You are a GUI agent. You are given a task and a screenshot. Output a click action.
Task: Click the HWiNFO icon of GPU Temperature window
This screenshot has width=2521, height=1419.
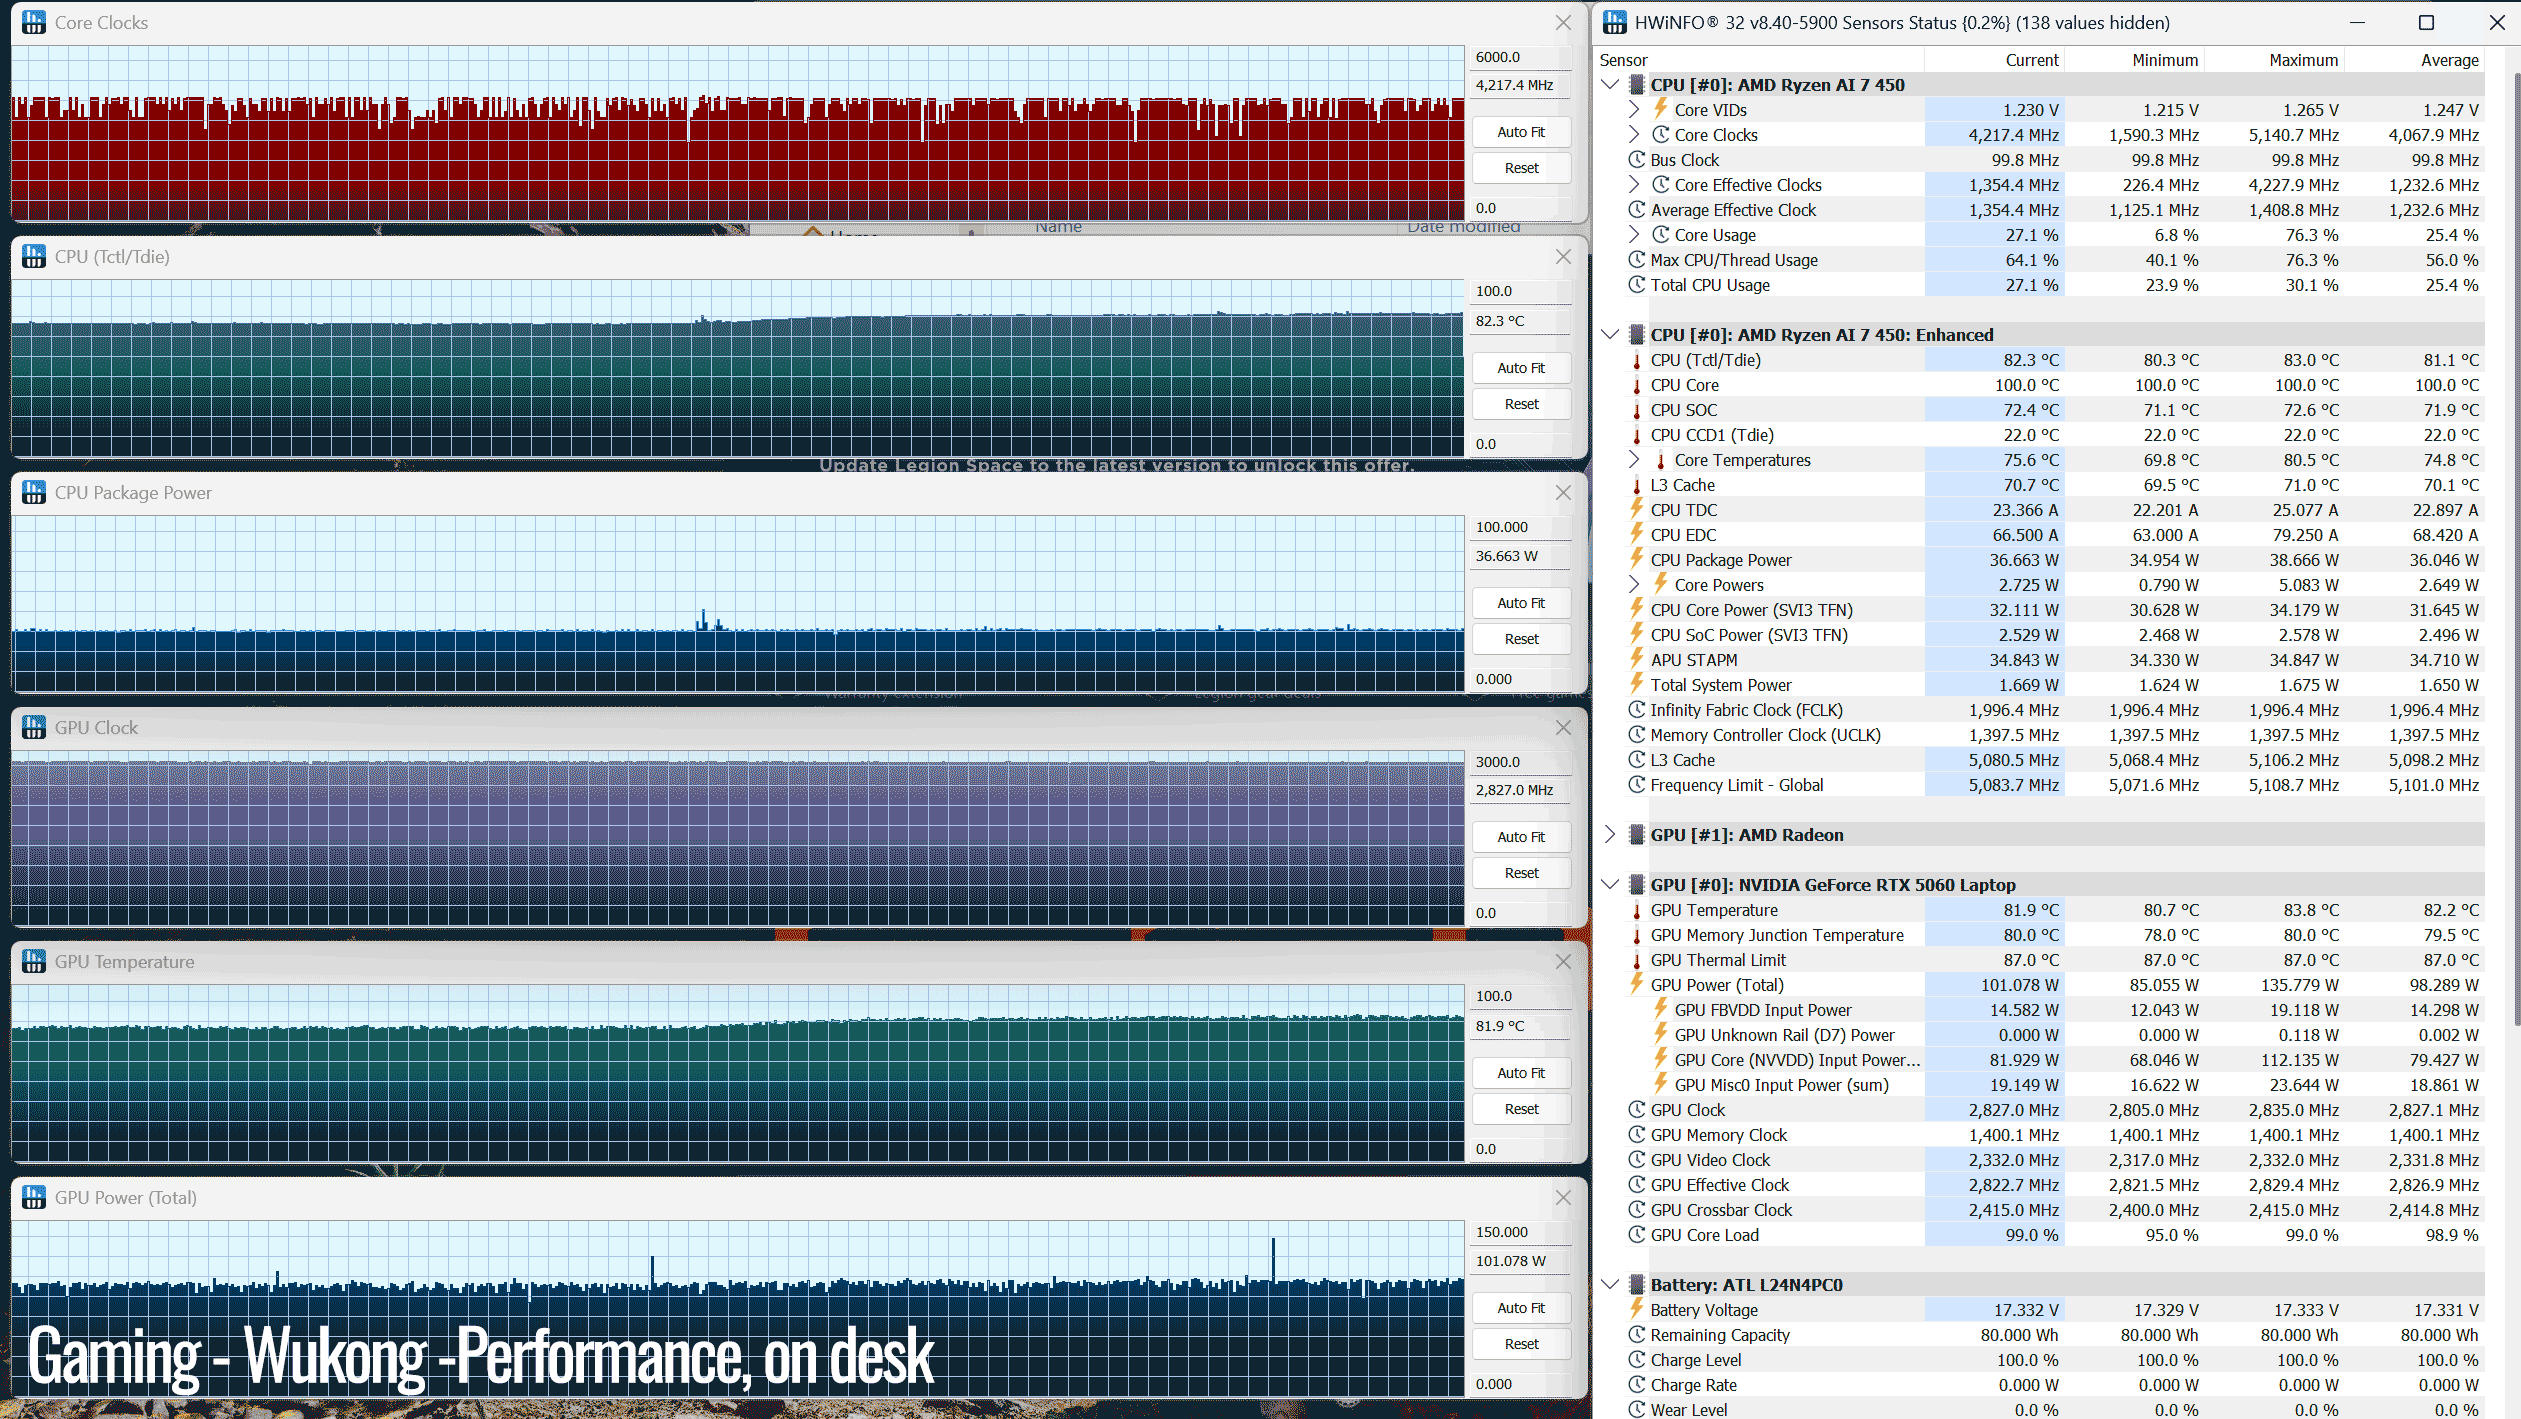pos(34,962)
